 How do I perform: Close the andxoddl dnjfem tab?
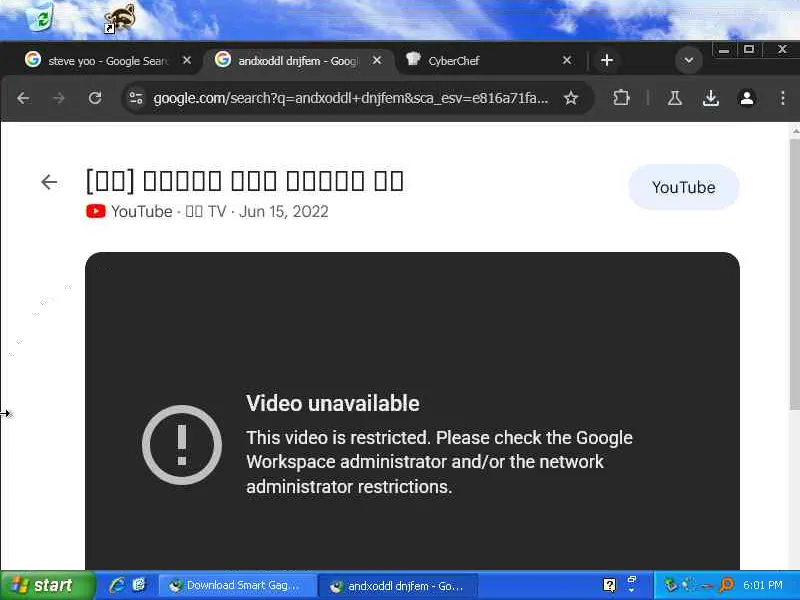tap(377, 60)
